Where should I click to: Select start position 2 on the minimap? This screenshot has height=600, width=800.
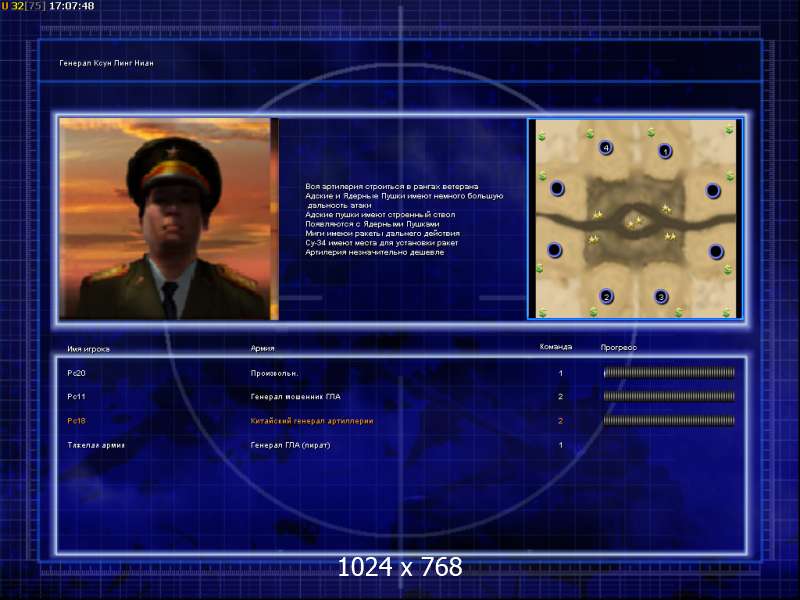tap(607, 296)
